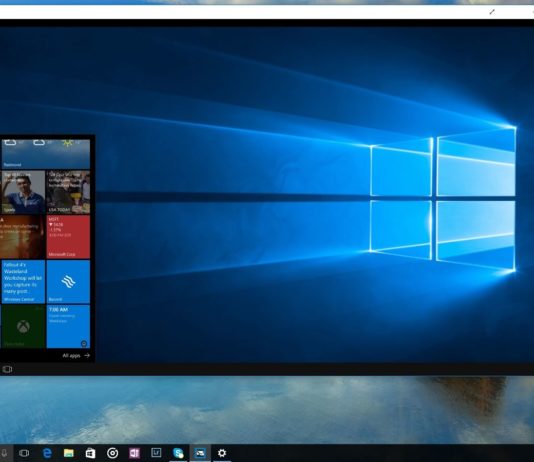Open the 7:00 AM alarm tile
The width and height of the screenshot is (534, 462).
click(x=68, y=326)
